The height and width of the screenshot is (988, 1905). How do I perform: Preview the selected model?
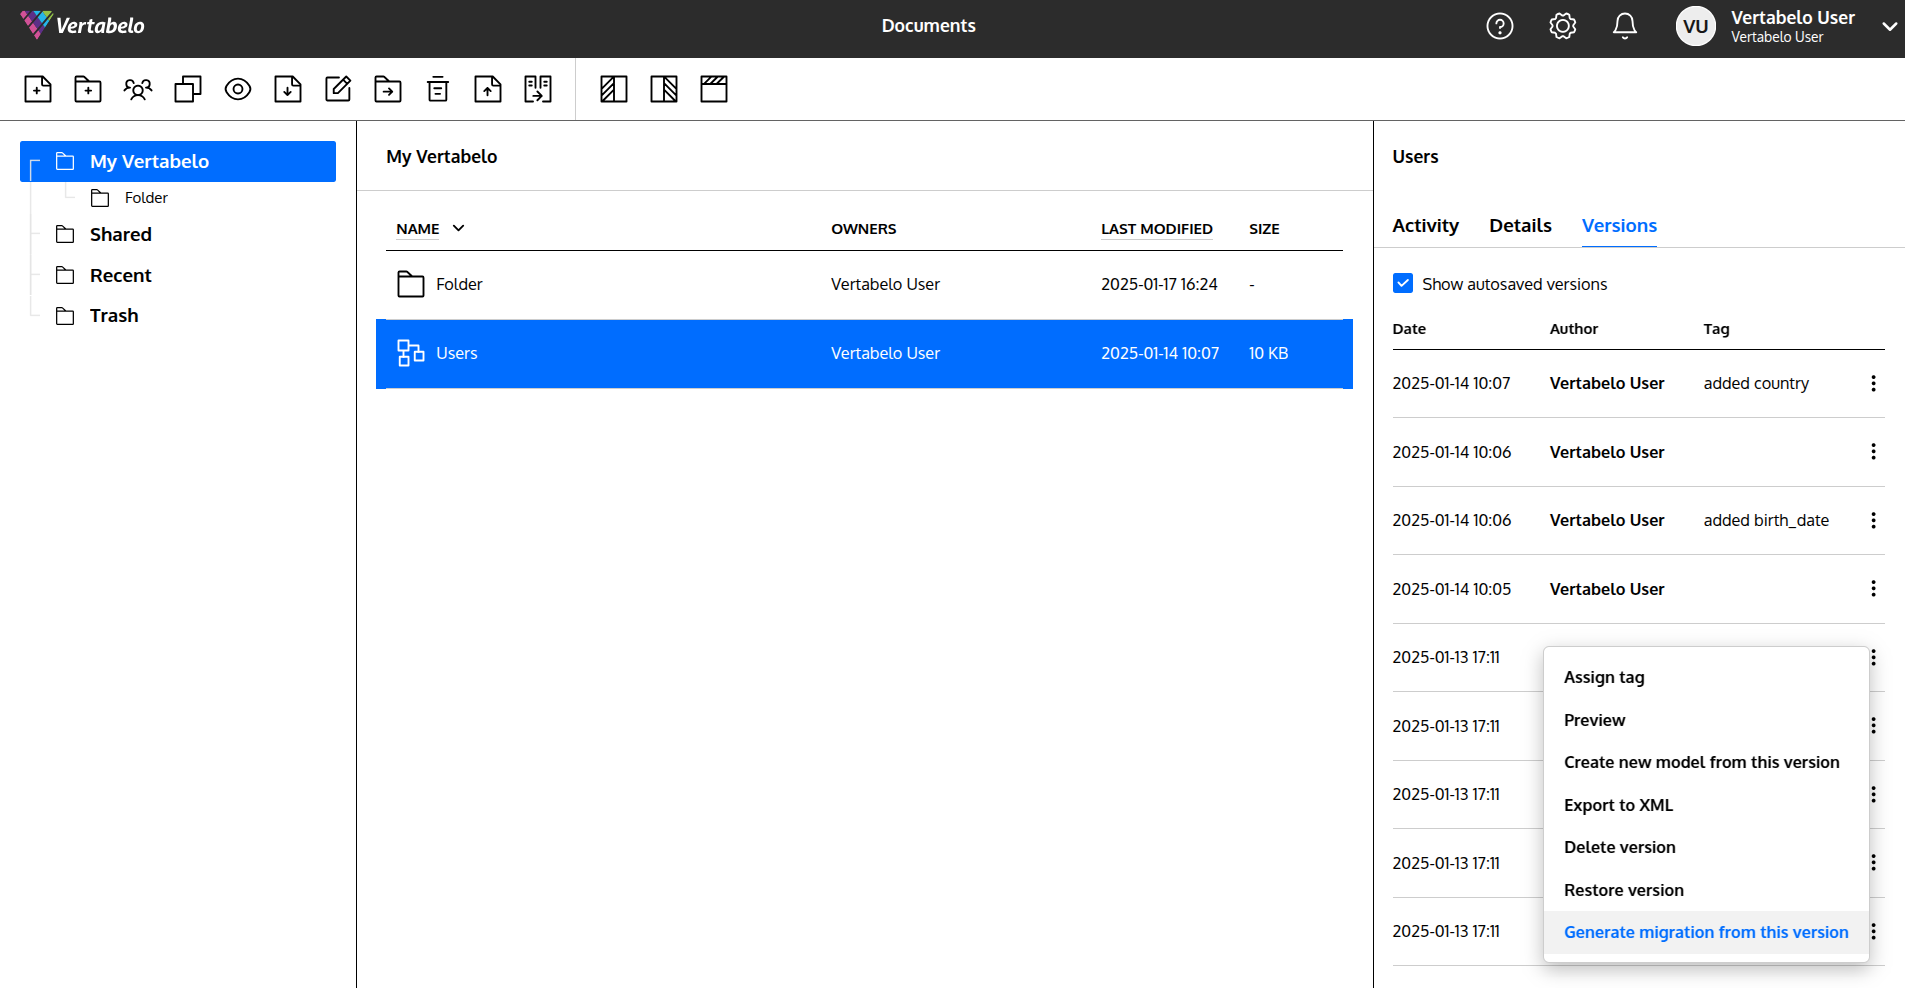[x=237, y=88]
